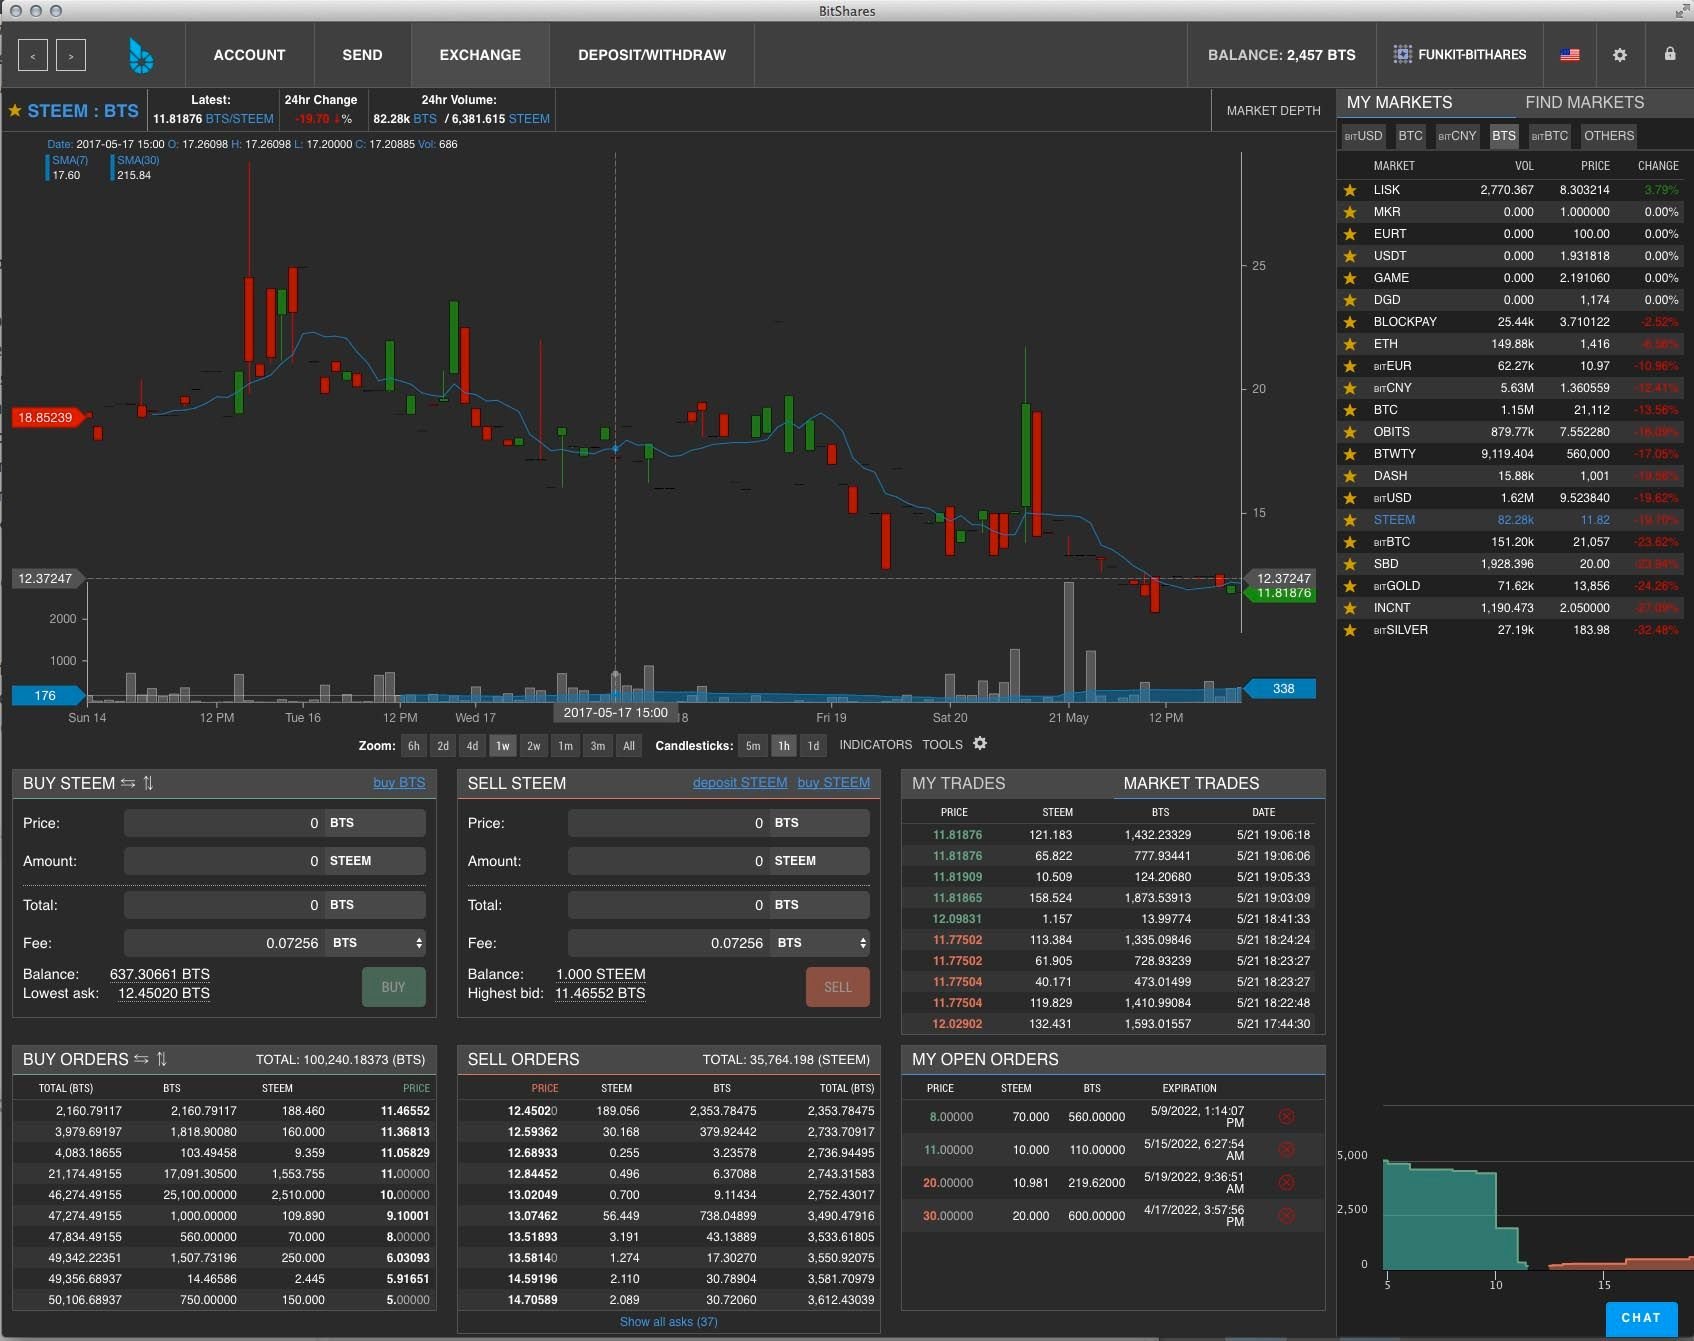This screenshot has width=1694, height=1341.
Task: Open the MARKET DEPTH view button
Action: [1273, 110]
